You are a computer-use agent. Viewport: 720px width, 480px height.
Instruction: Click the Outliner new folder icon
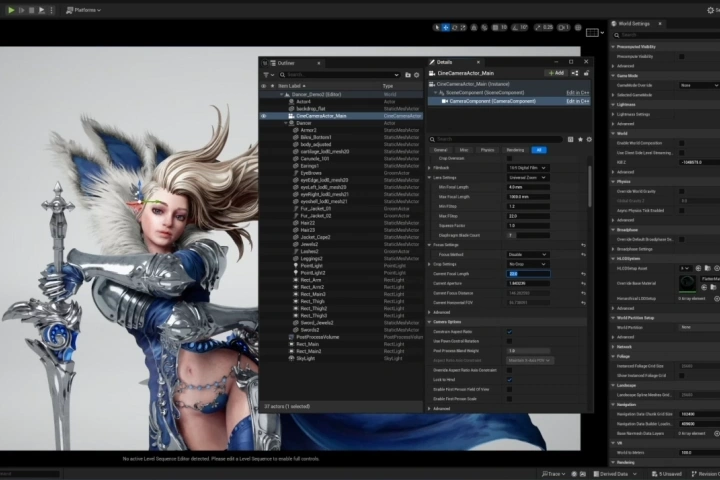(x=408, y=75)
